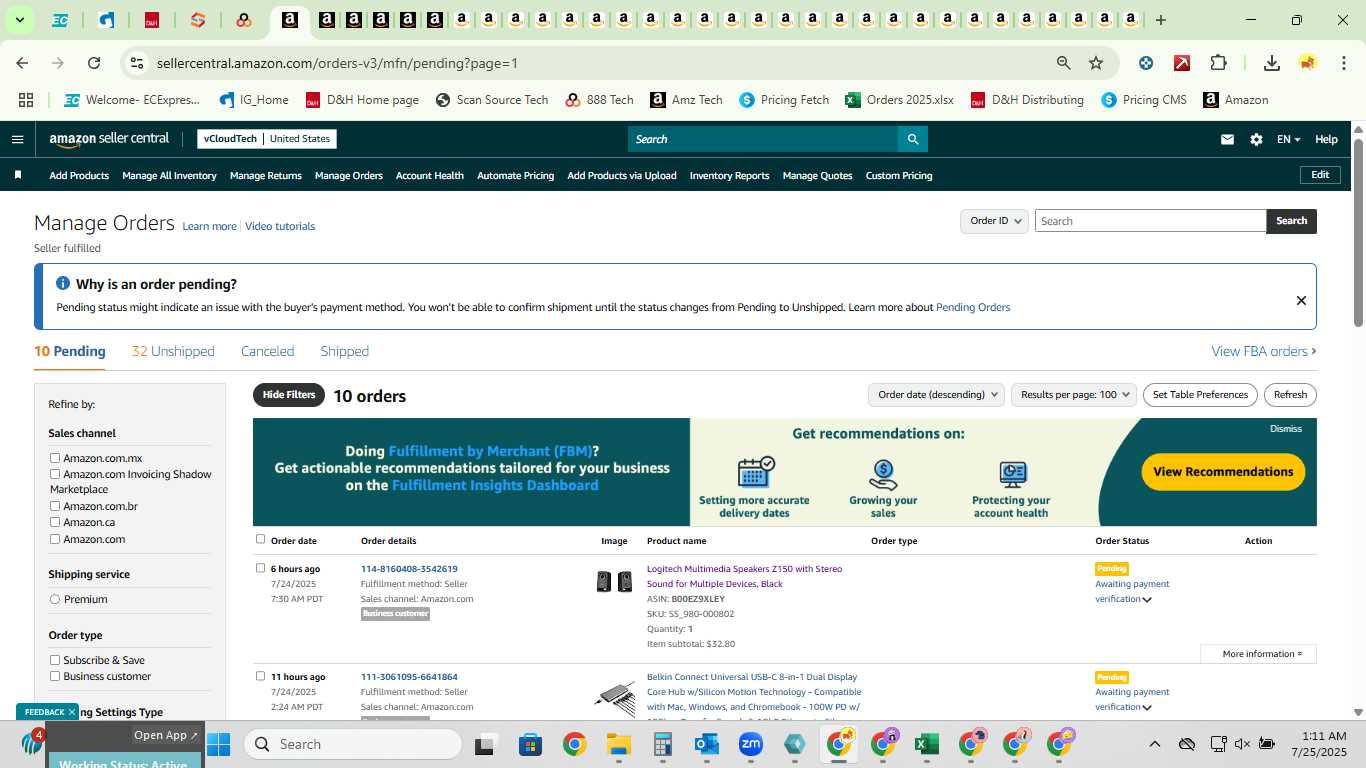This screenshot has height=768, width=1366.
Task: Click the Seller Central search magnifier button
Action: [x=912, y=139]
